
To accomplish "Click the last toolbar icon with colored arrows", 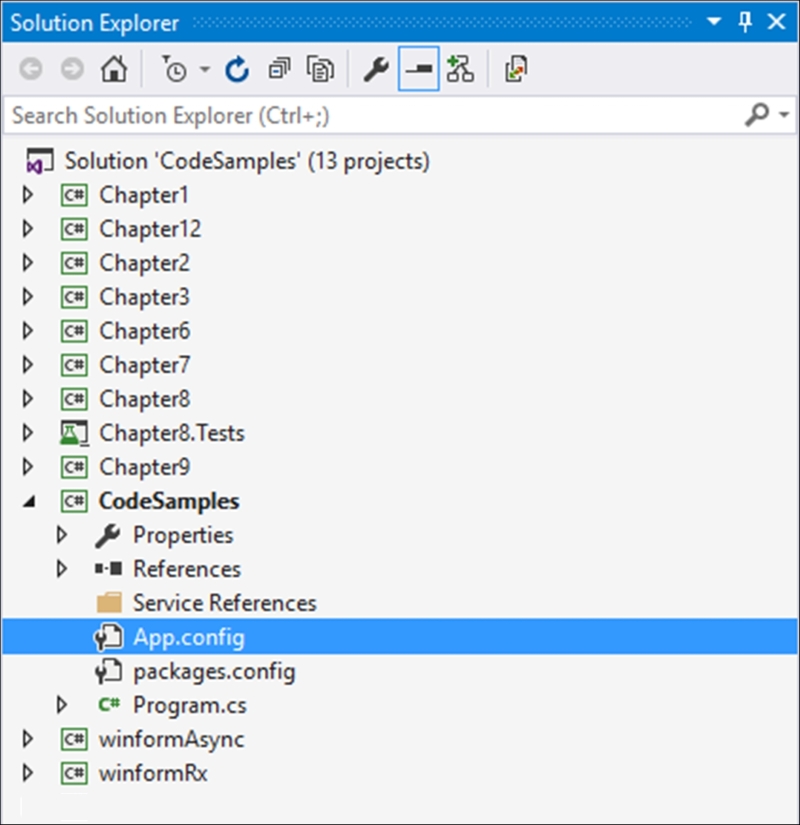I will tap(516, 69).
